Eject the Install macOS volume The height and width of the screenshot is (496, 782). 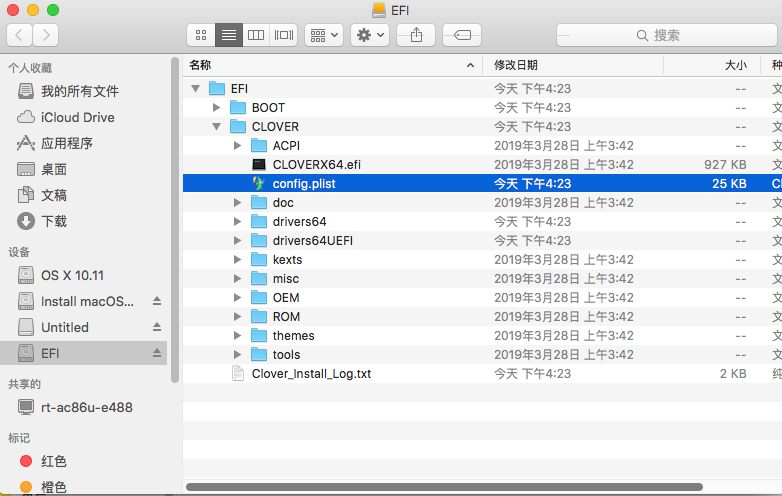[x=157, y=301]
